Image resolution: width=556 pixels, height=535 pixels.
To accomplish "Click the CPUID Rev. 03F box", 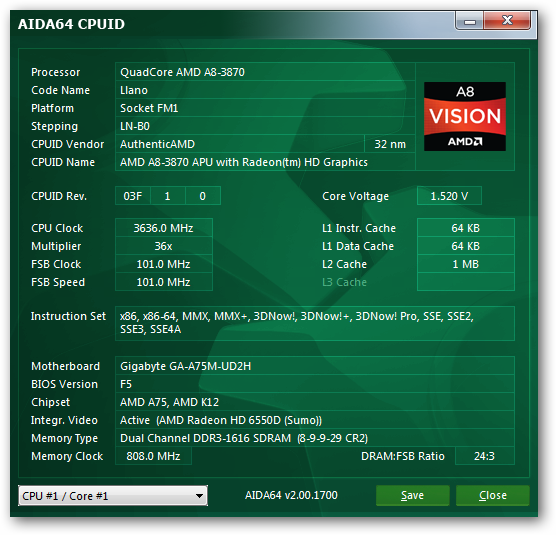I will point(133,196).
